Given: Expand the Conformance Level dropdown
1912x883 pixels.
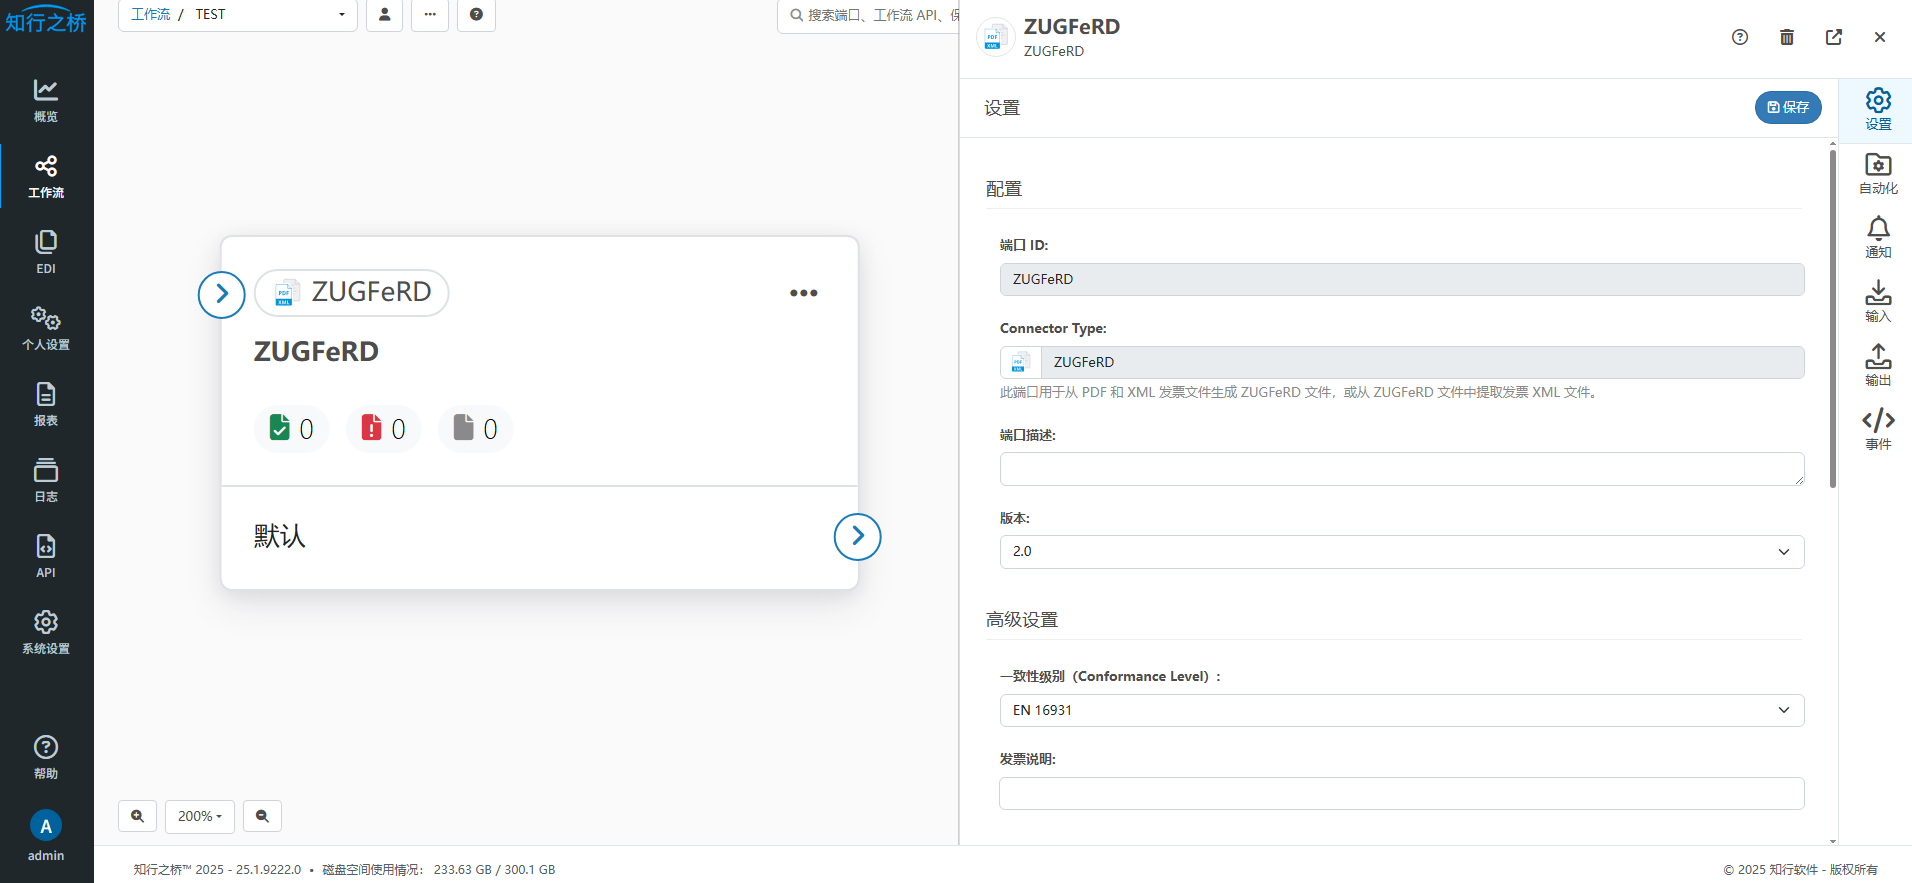Looking at the screenshot, I should [x=1401, y=710].
